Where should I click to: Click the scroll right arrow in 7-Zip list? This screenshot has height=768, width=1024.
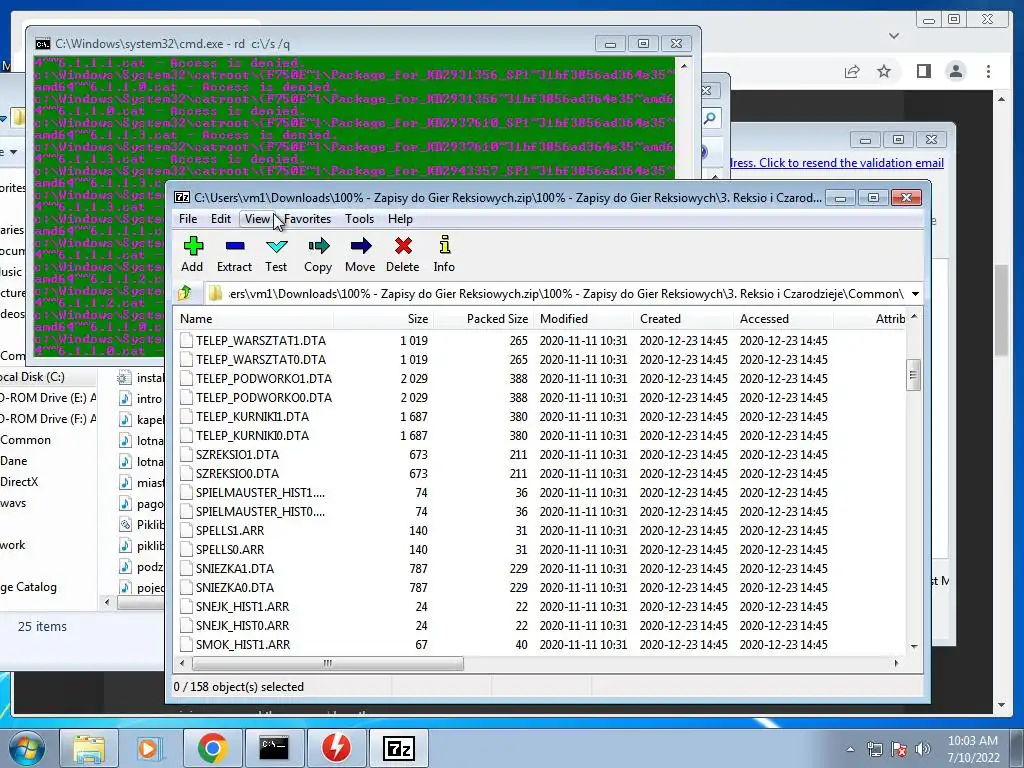click(x=896, y=664)
